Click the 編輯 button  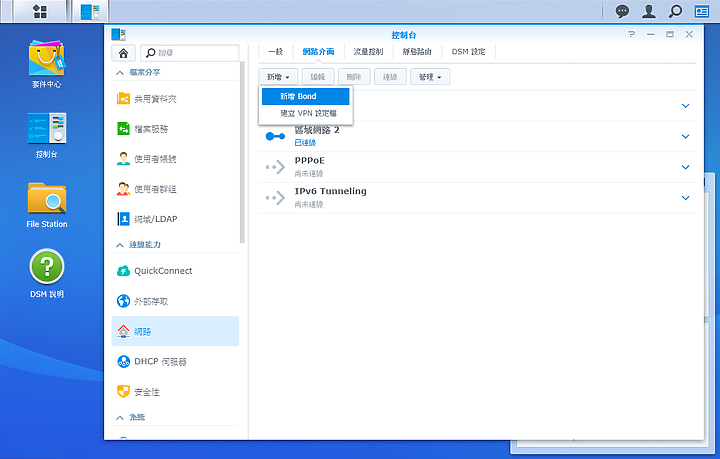pos(318,77)
